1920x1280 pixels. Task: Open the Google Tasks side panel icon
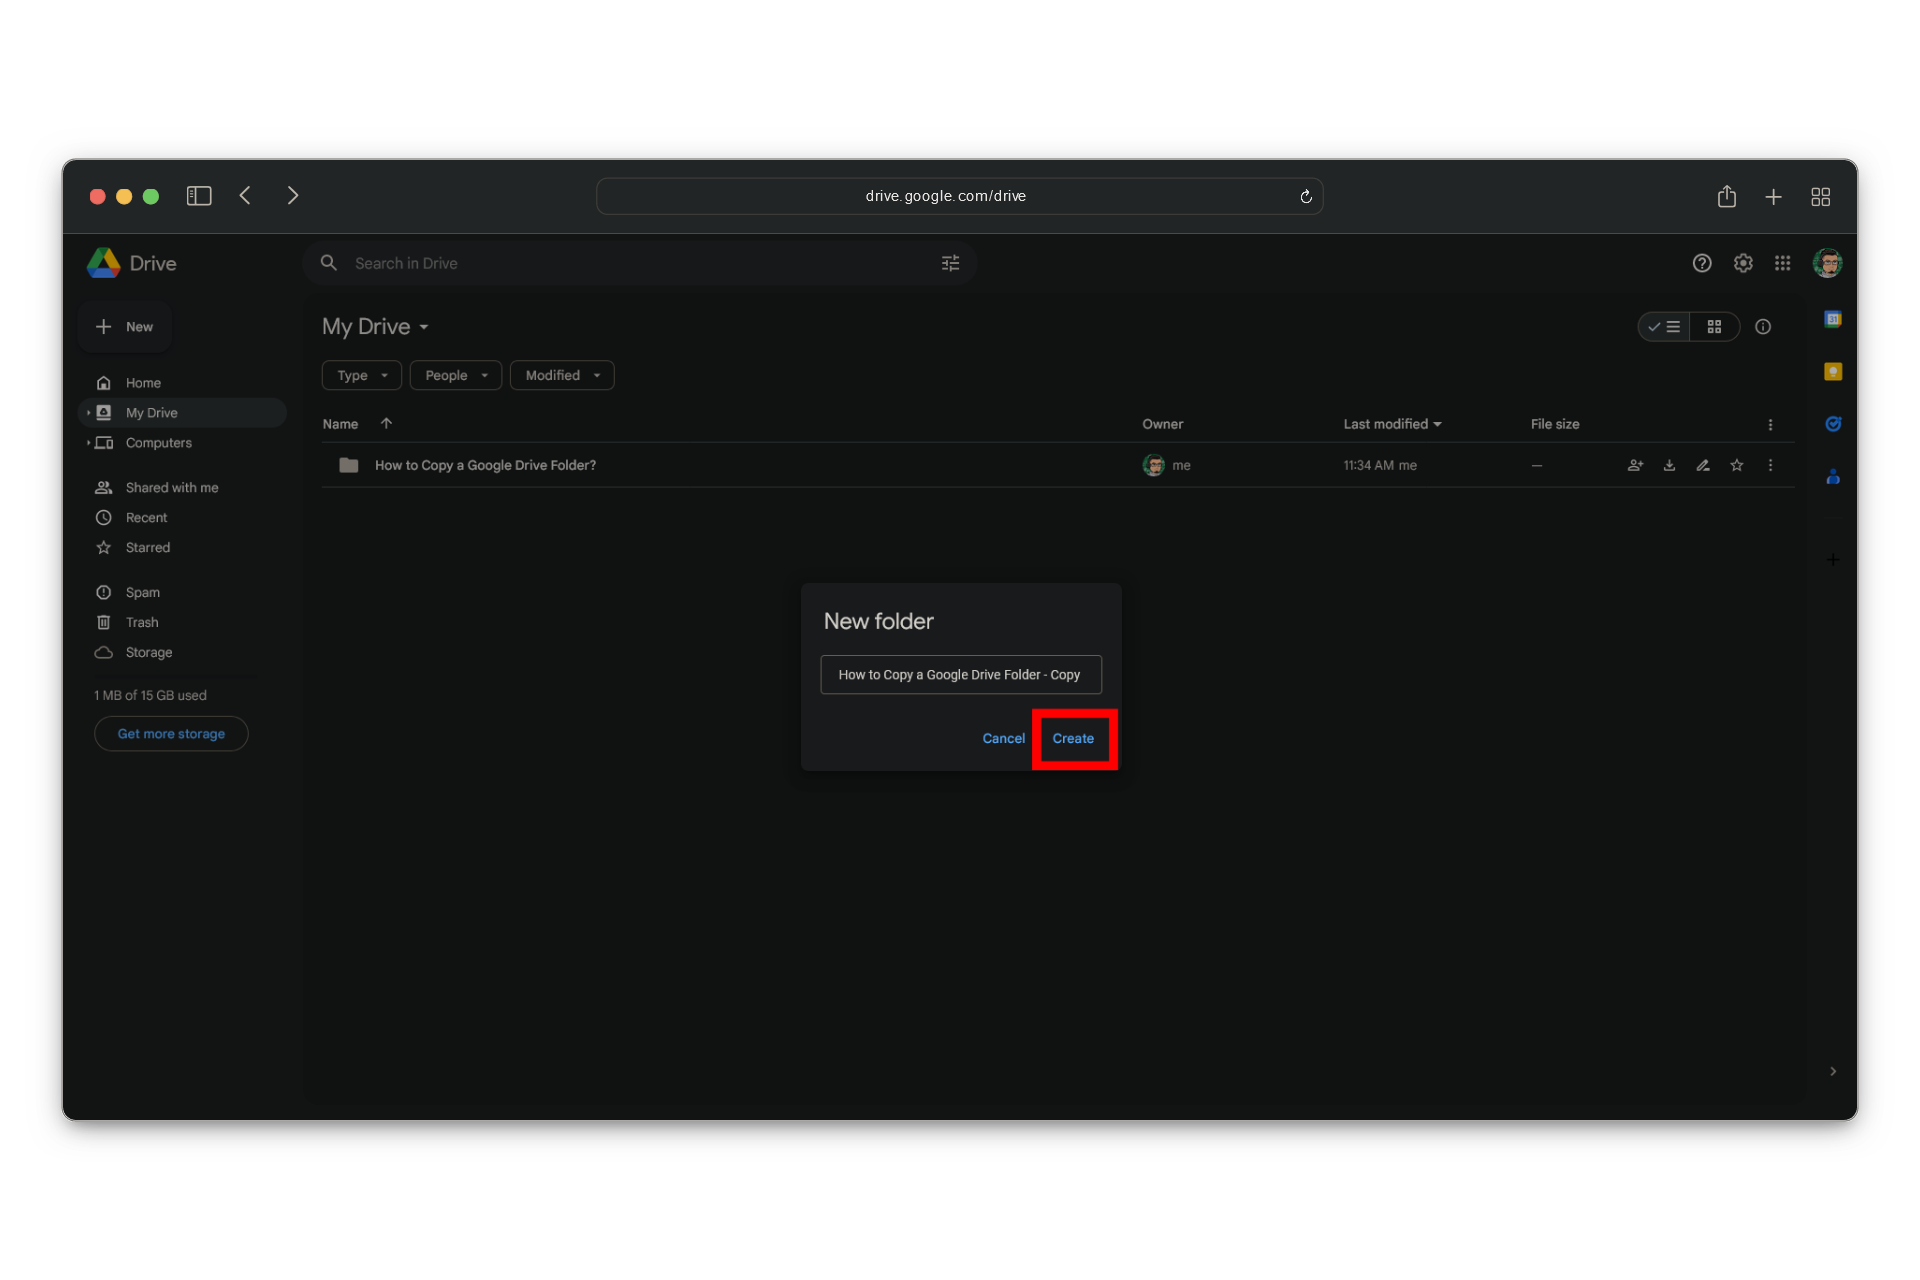(x=1833, y=424)
